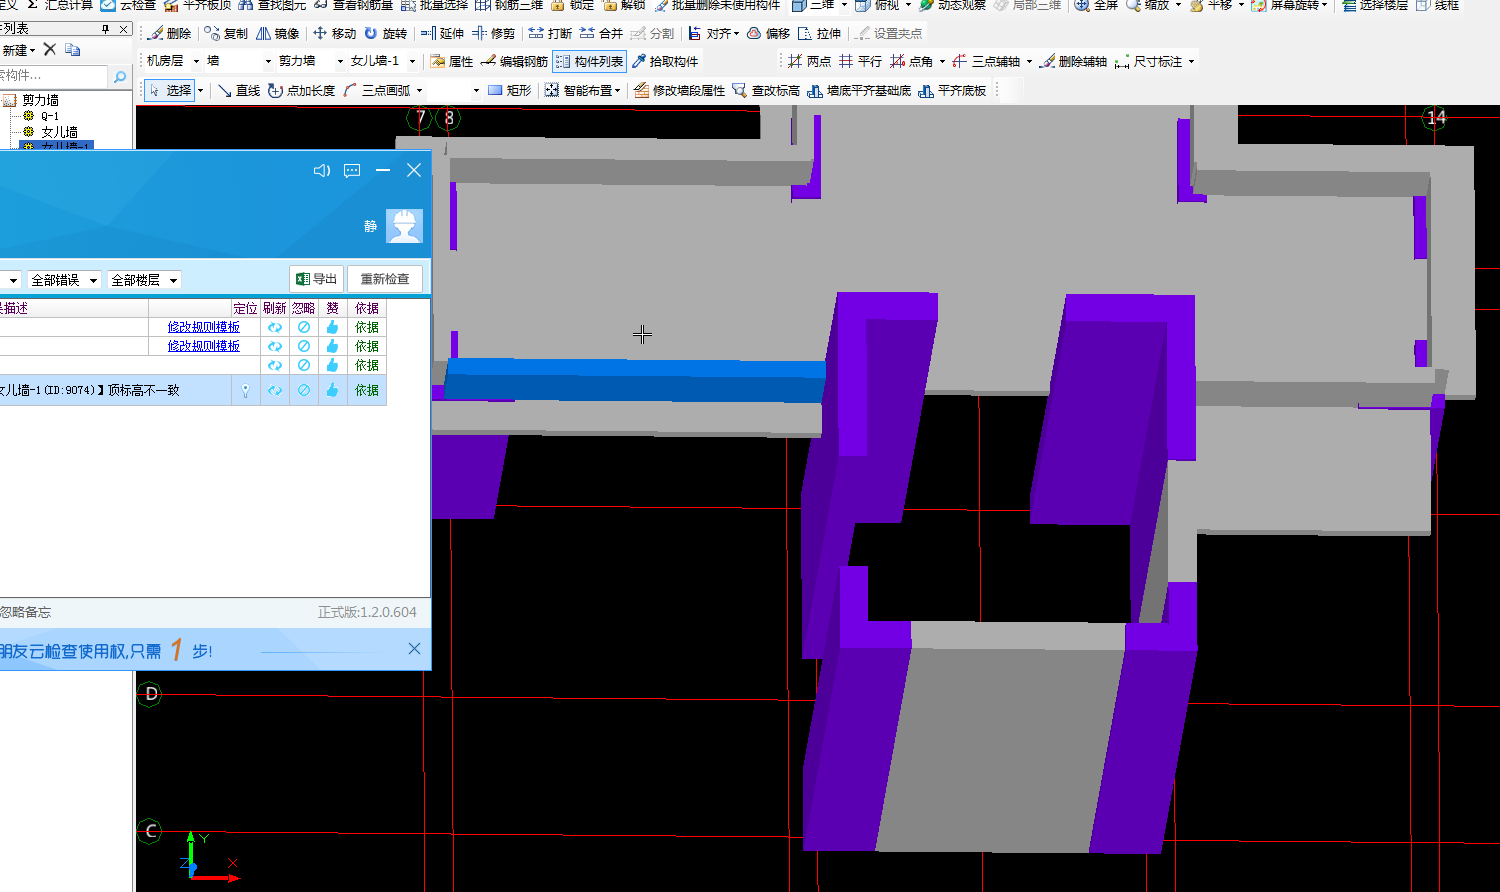Click the 查改标高 elevation tool
This screenshot has width=1500, height=892.
click(767, 90)
